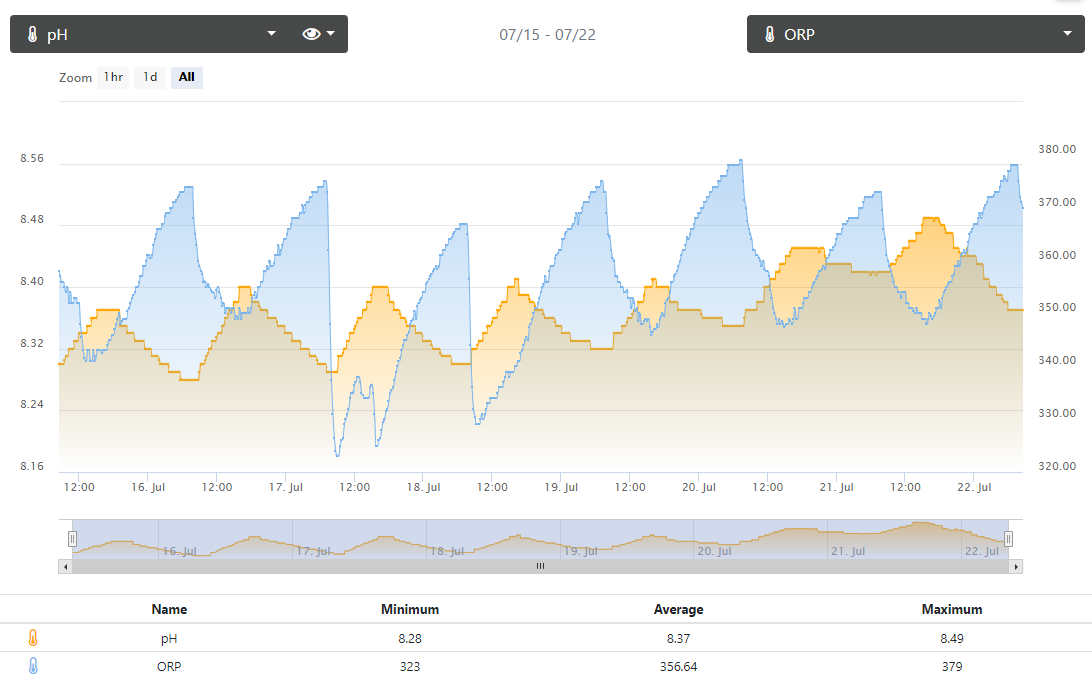Set zoom to 1hr
The image size is (1092, 693).
(113, 77)
